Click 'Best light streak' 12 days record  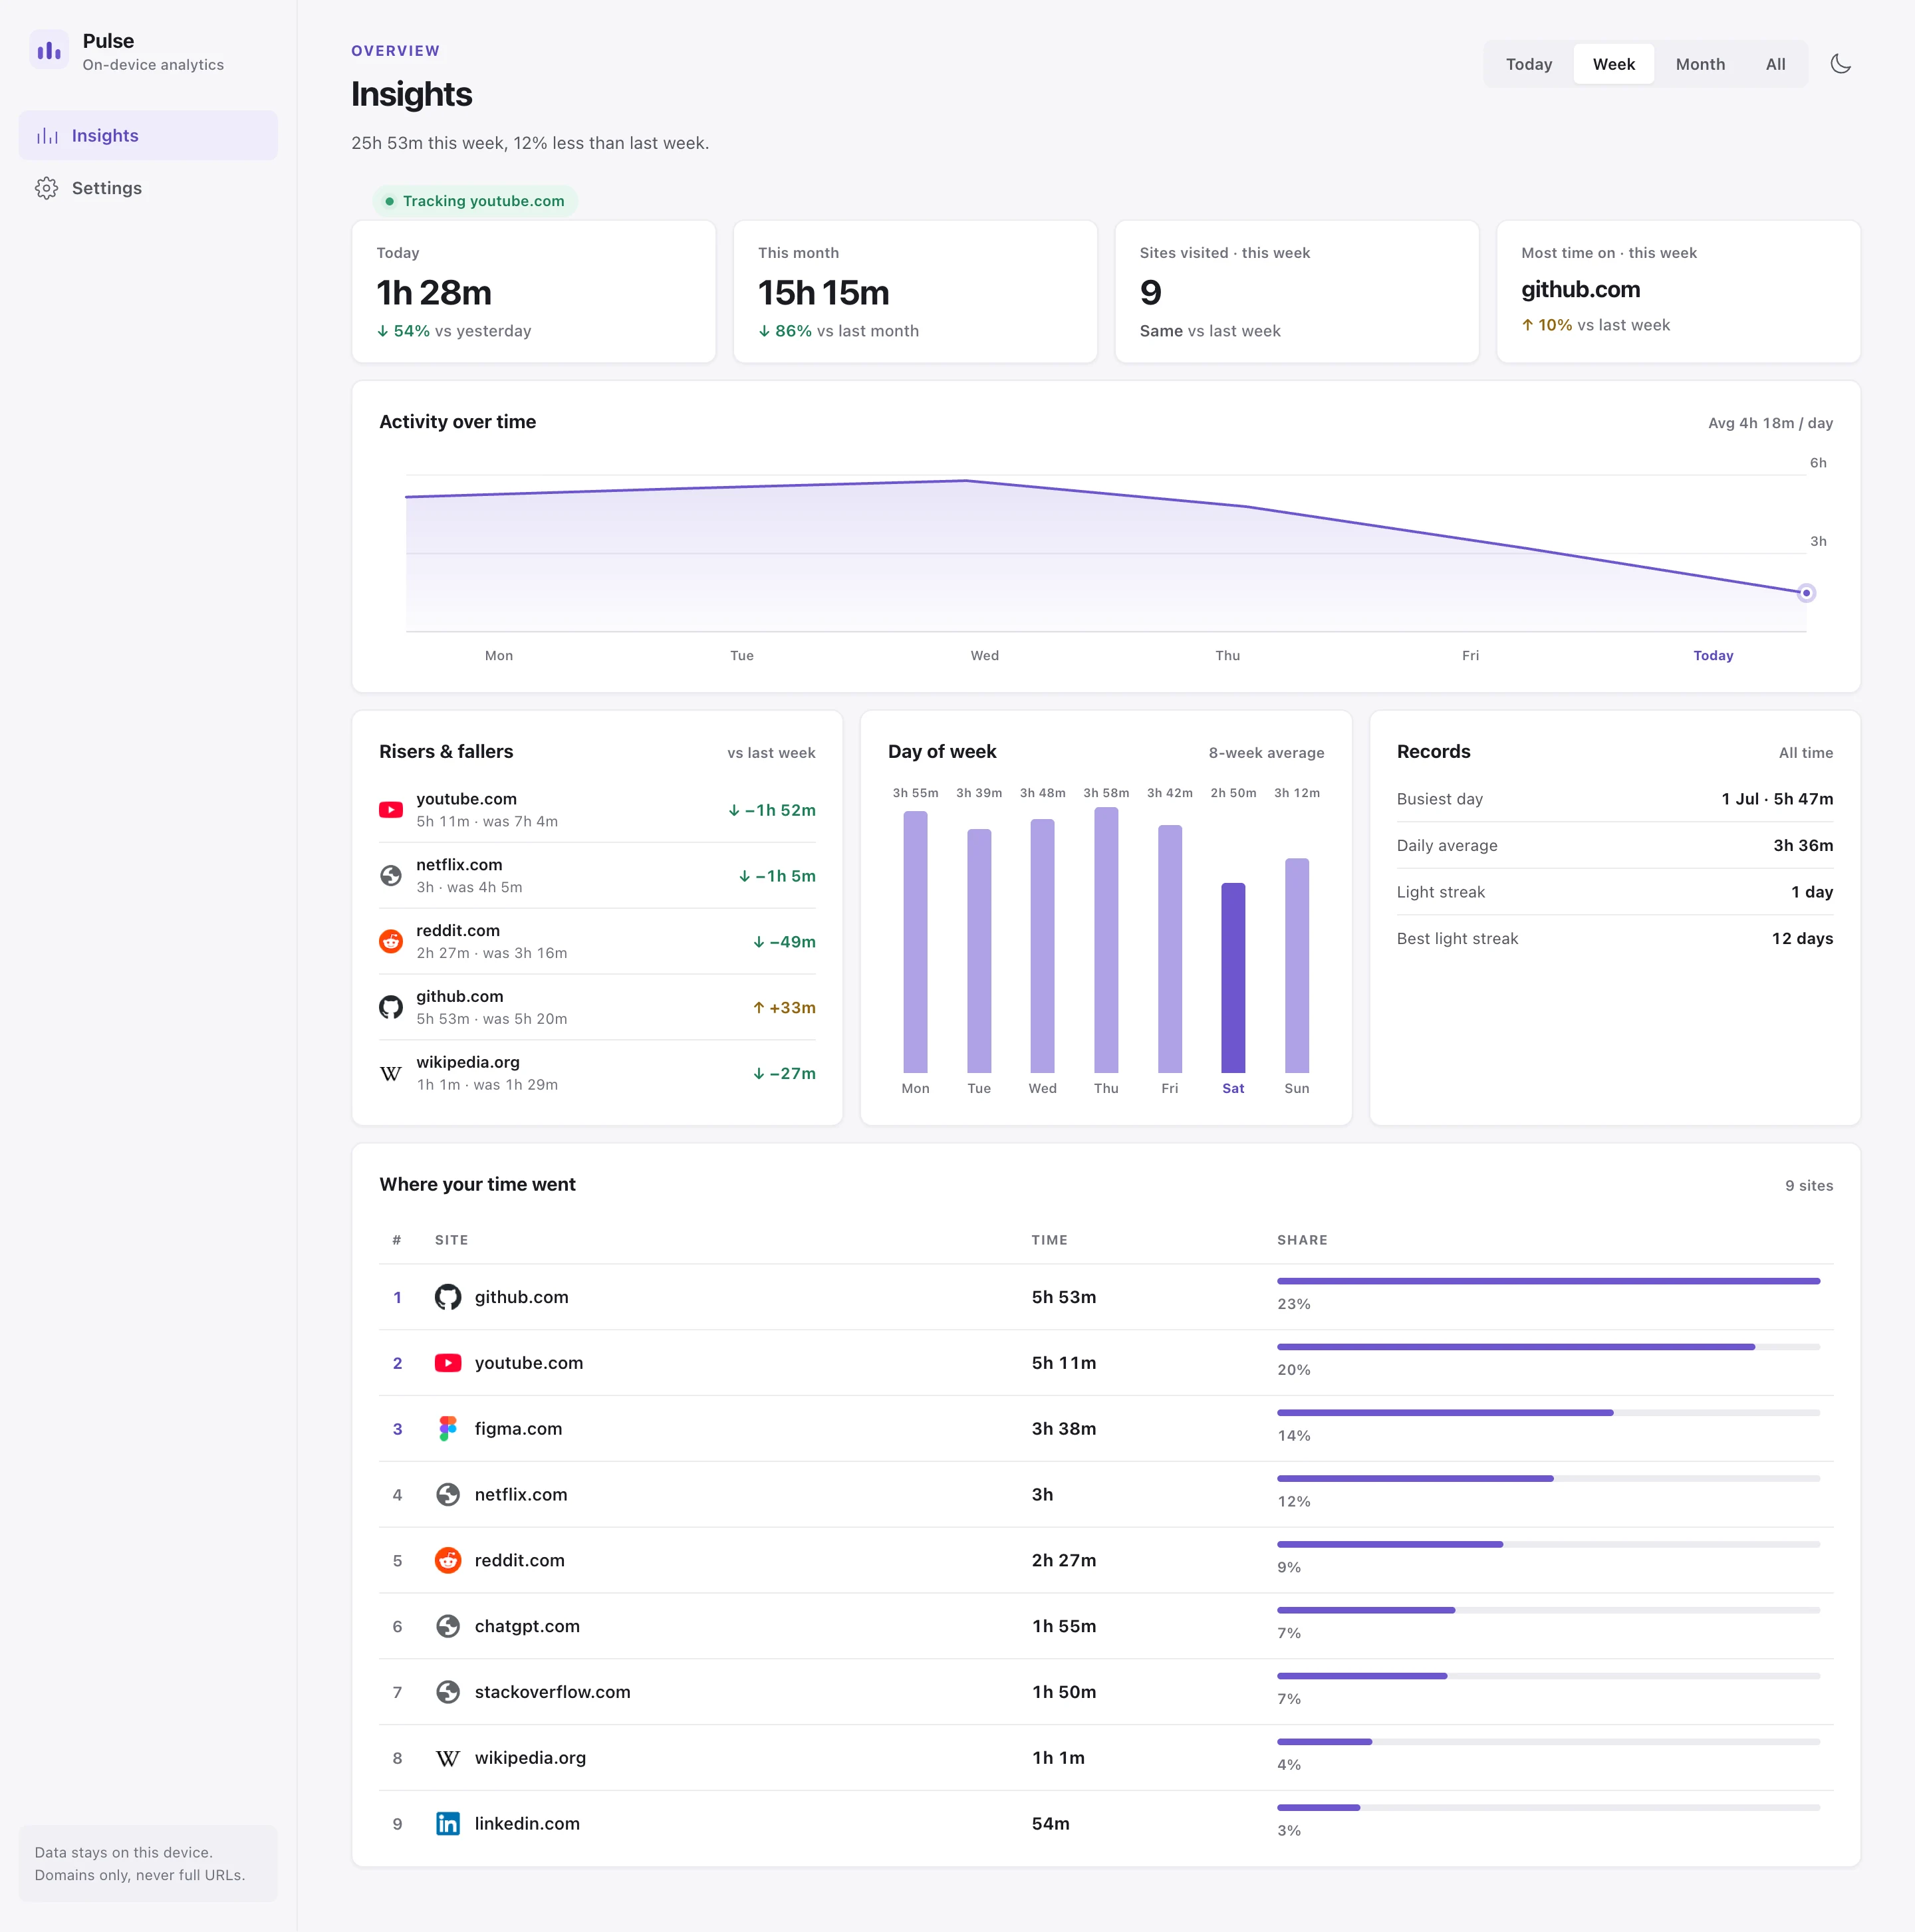click(1615, 939)
